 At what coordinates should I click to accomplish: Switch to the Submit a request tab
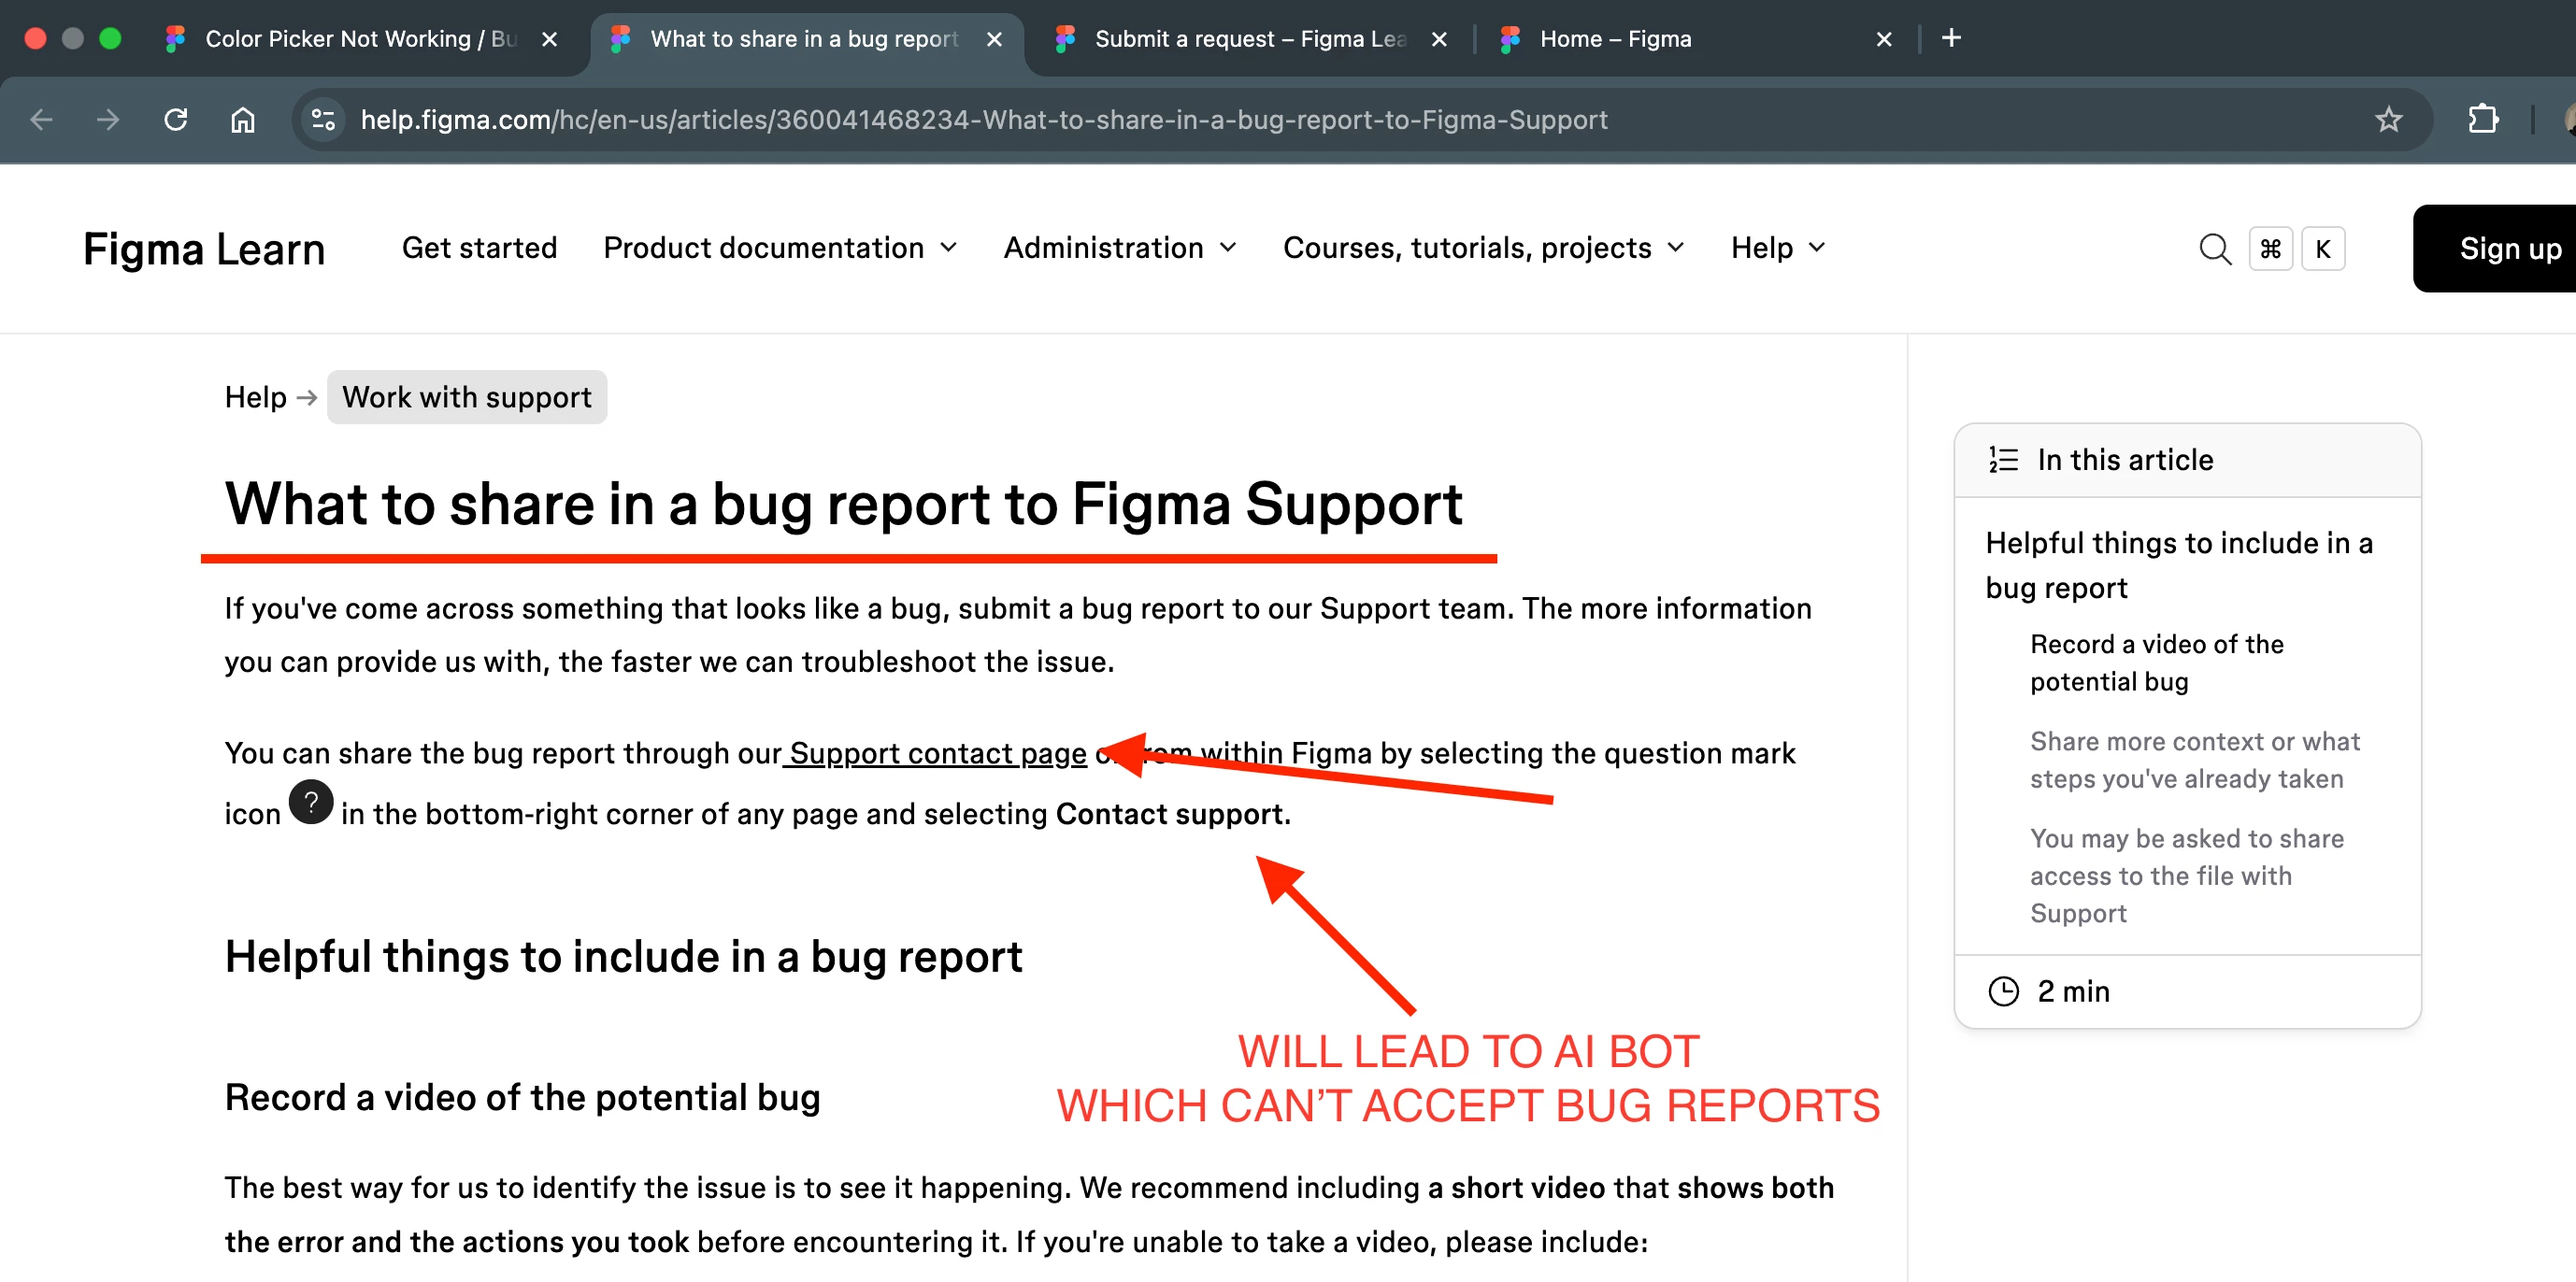[1248, 39]
